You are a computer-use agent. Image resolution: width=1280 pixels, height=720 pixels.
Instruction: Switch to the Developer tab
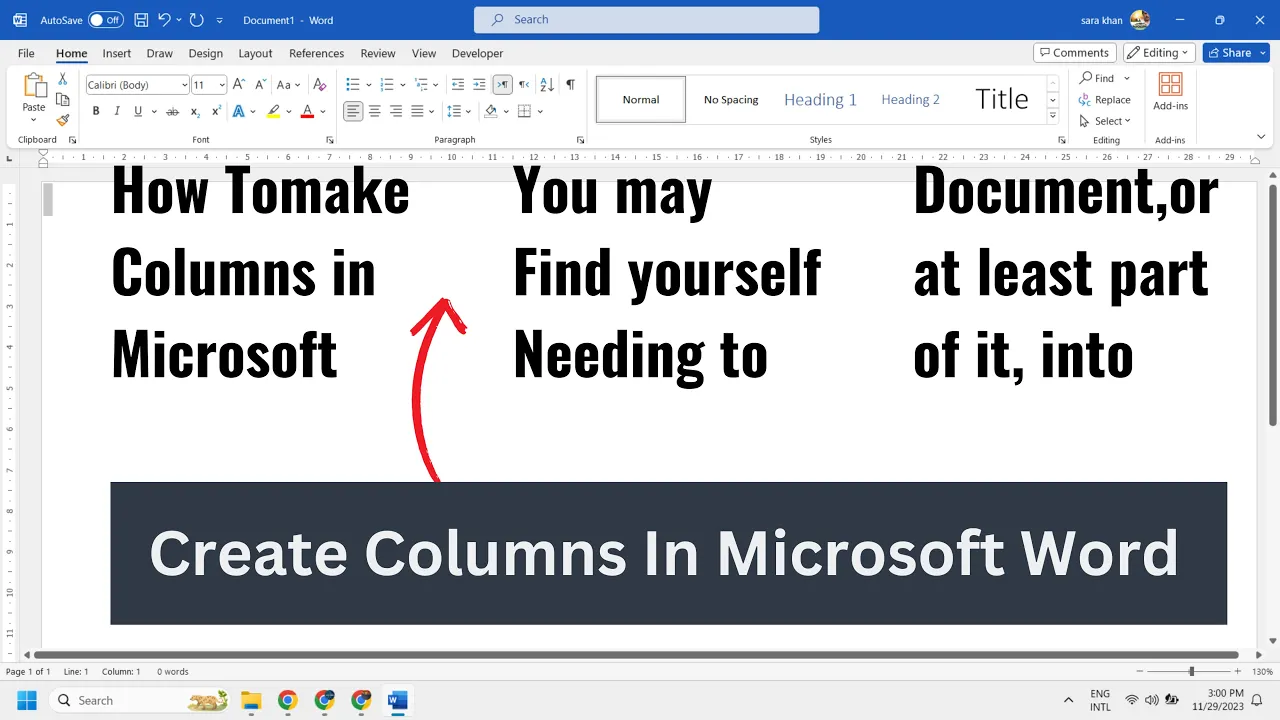[x=478, y=53]
